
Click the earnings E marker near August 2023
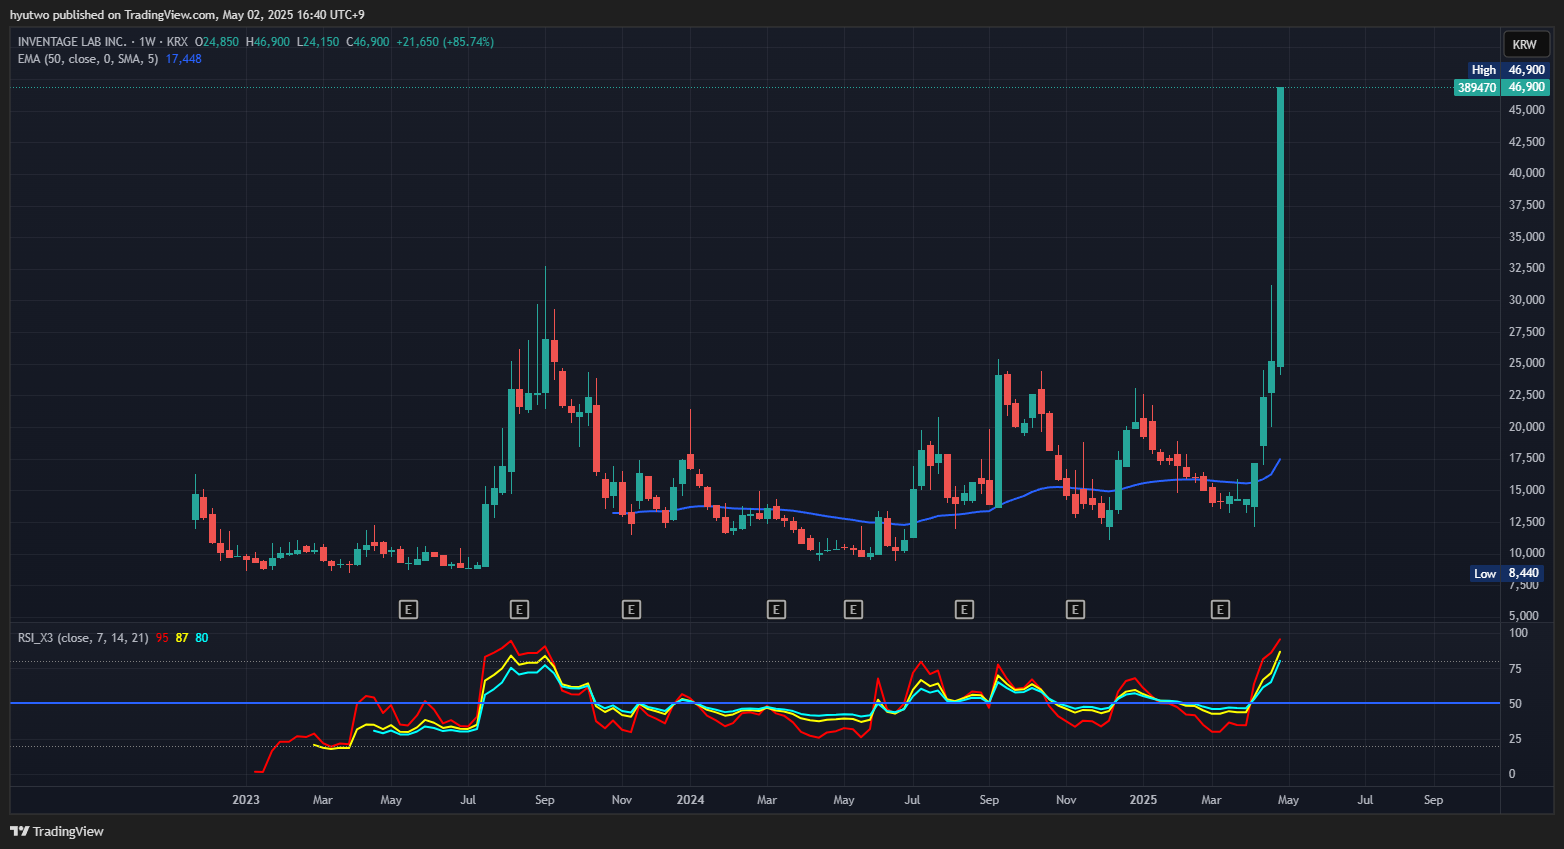pyautogui.click(x=519, y=609)
